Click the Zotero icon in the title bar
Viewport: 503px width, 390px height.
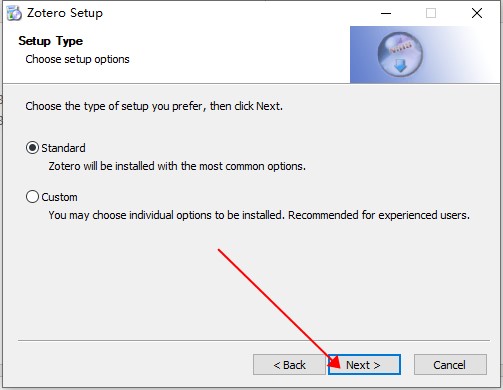14,13
